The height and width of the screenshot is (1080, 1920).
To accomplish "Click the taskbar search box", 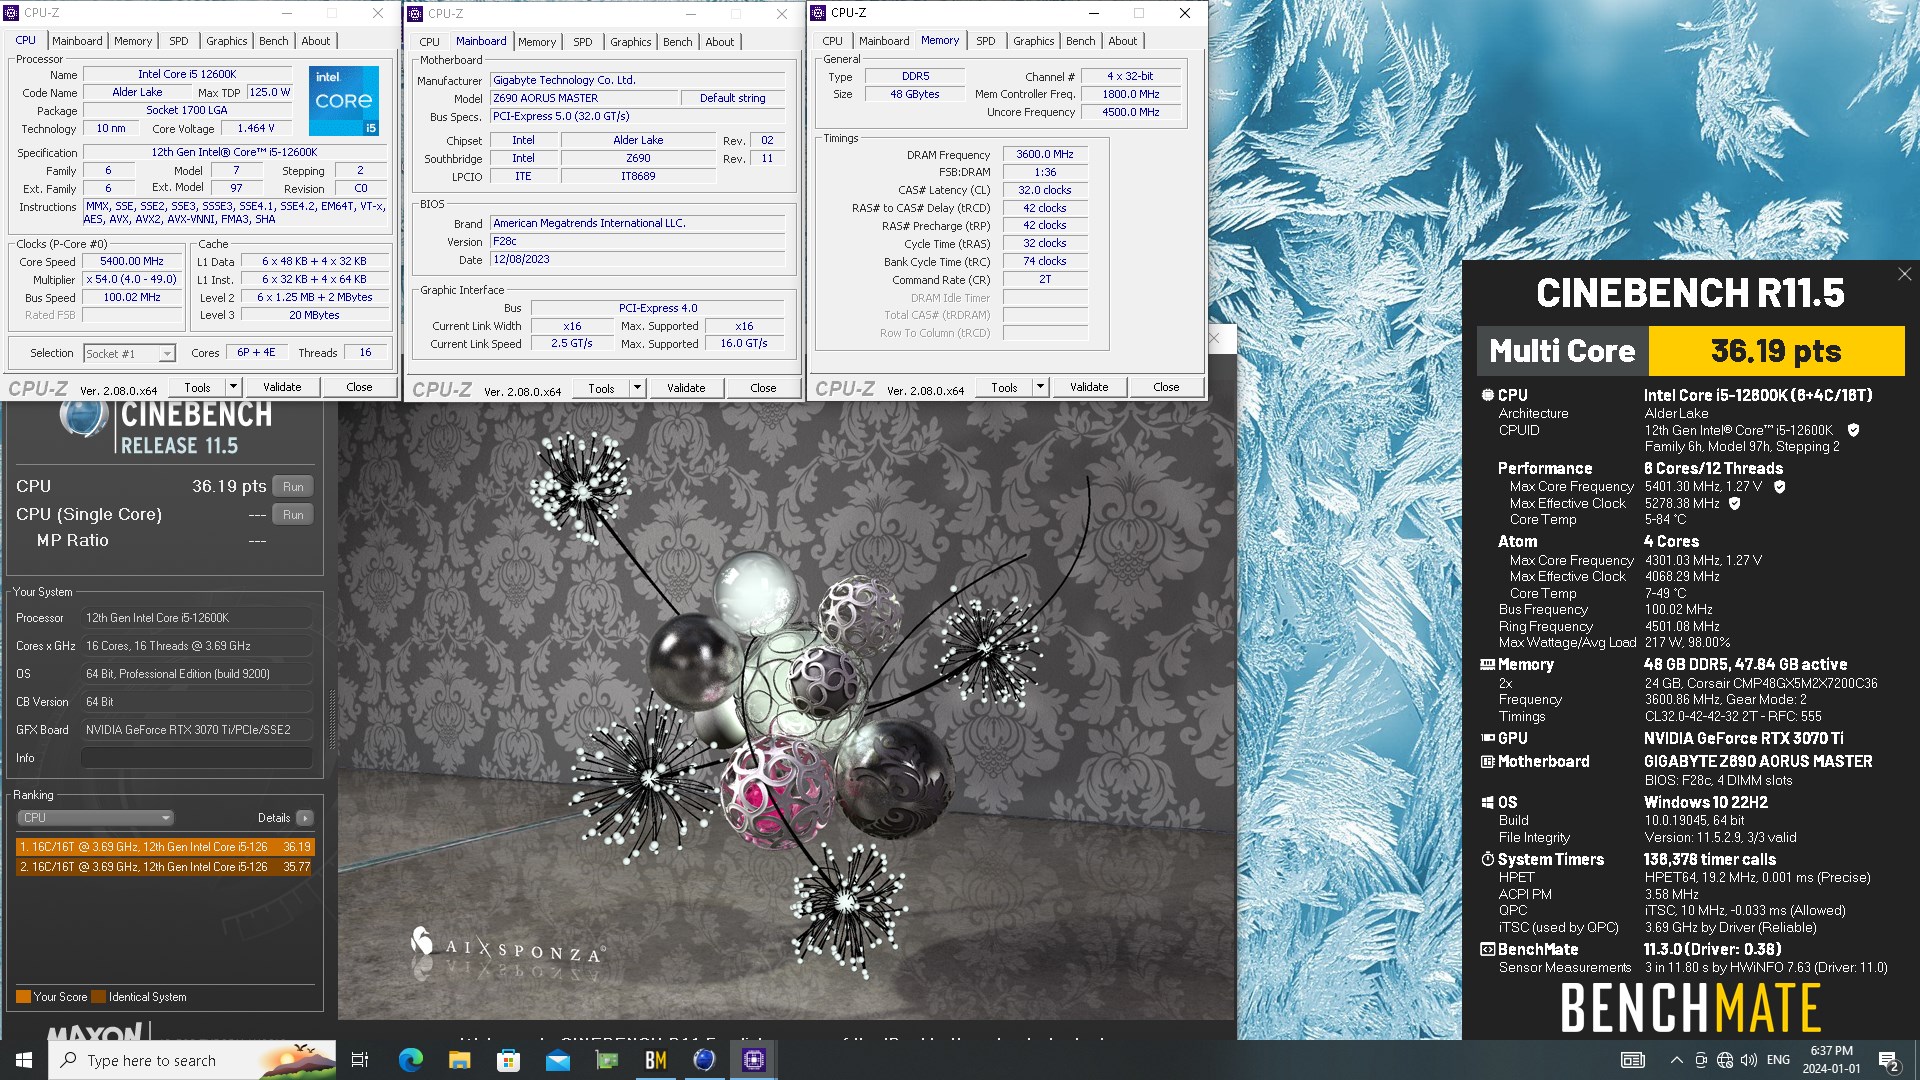I will coord(193,1060).
